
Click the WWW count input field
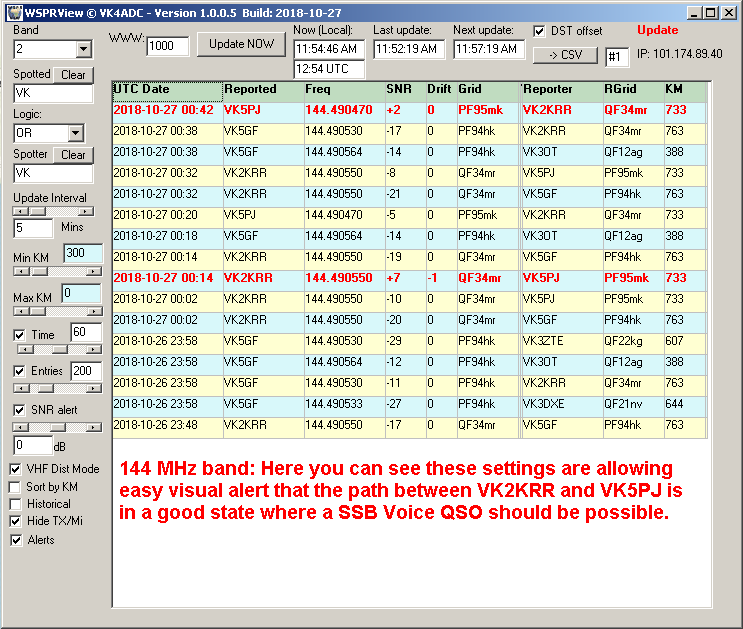tap(167, 46)
